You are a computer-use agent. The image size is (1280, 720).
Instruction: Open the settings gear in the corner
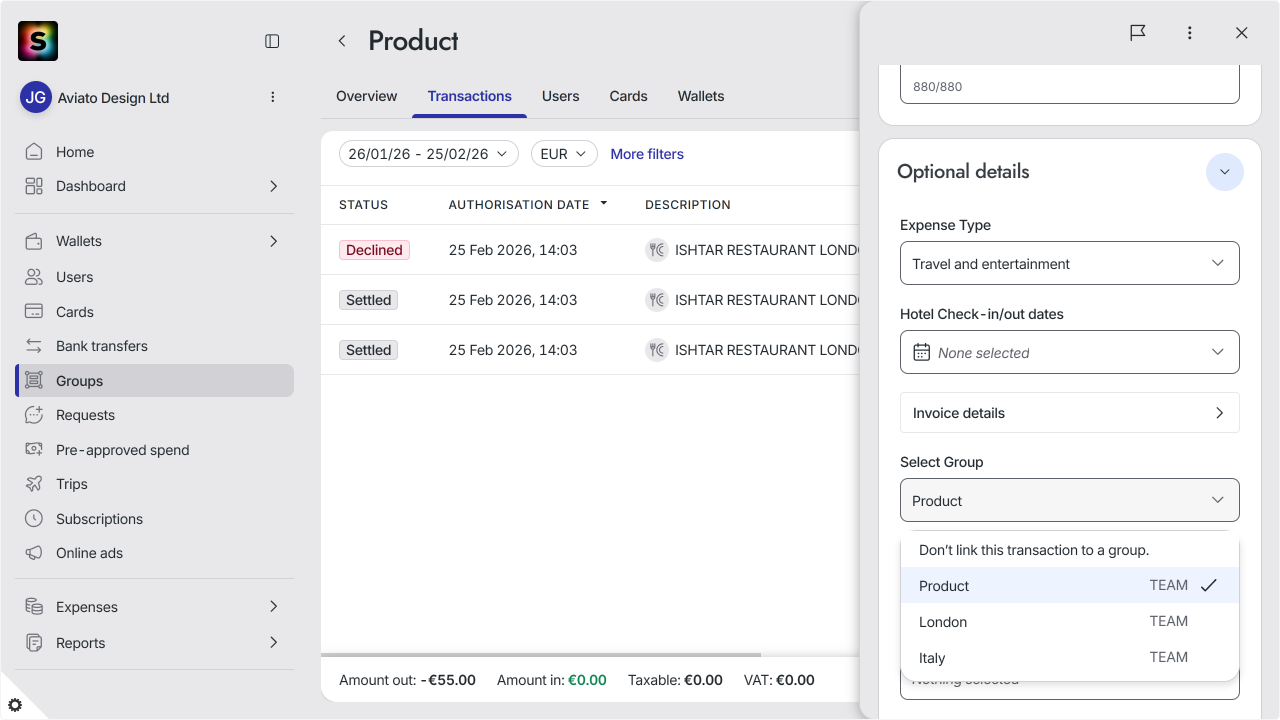(x=15, y=705)
